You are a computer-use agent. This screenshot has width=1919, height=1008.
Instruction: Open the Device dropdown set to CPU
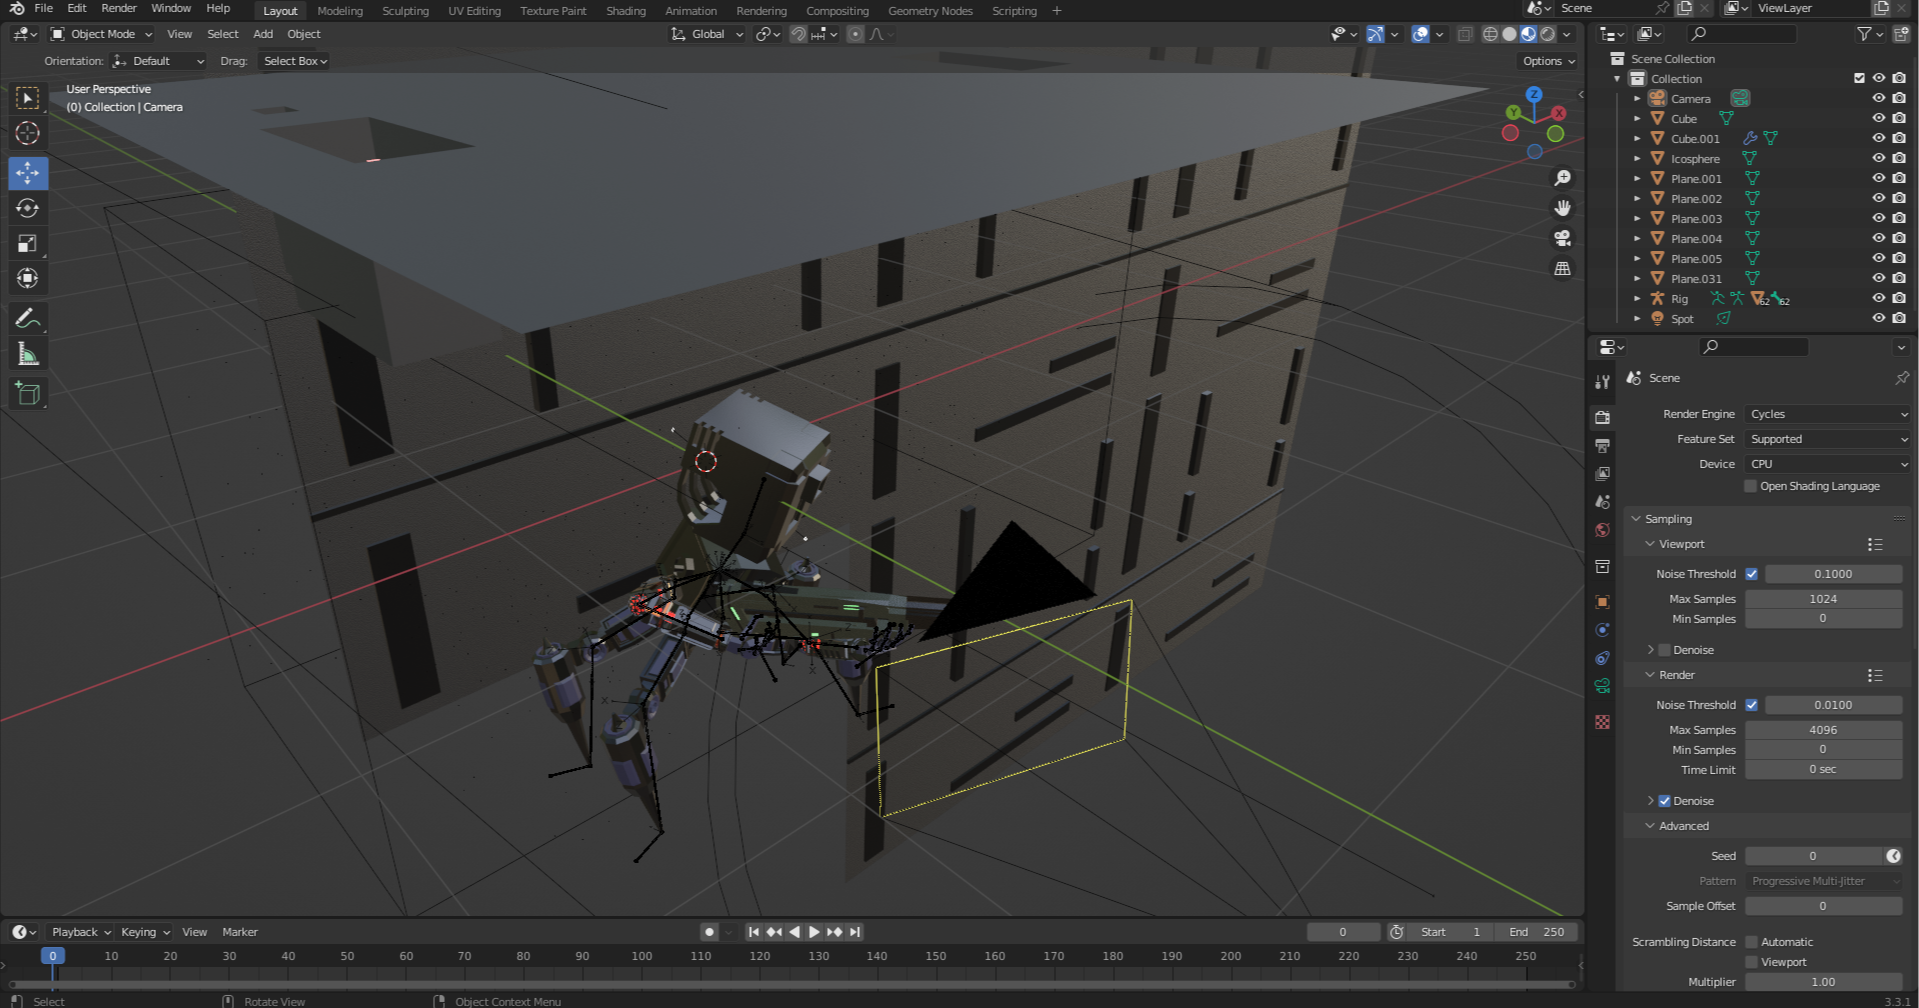(1827, 464)
